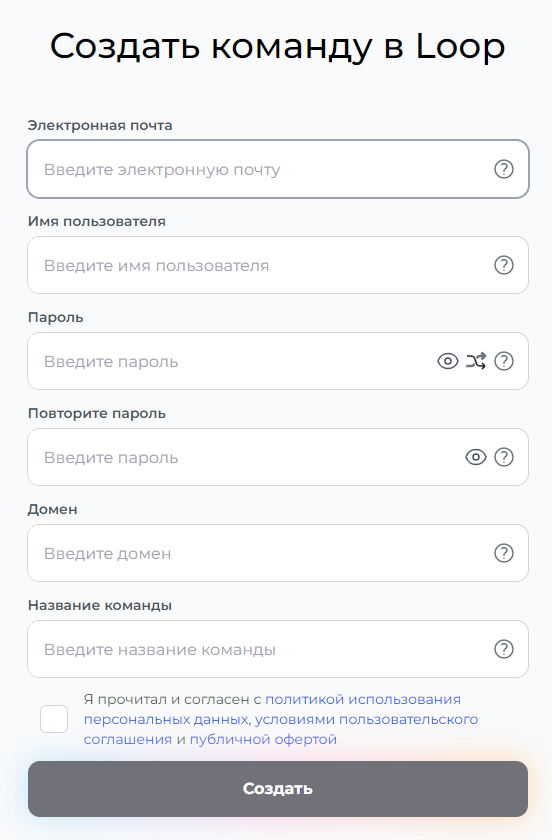
Task: Check the agreement checkbox
Action: (54, 719)
